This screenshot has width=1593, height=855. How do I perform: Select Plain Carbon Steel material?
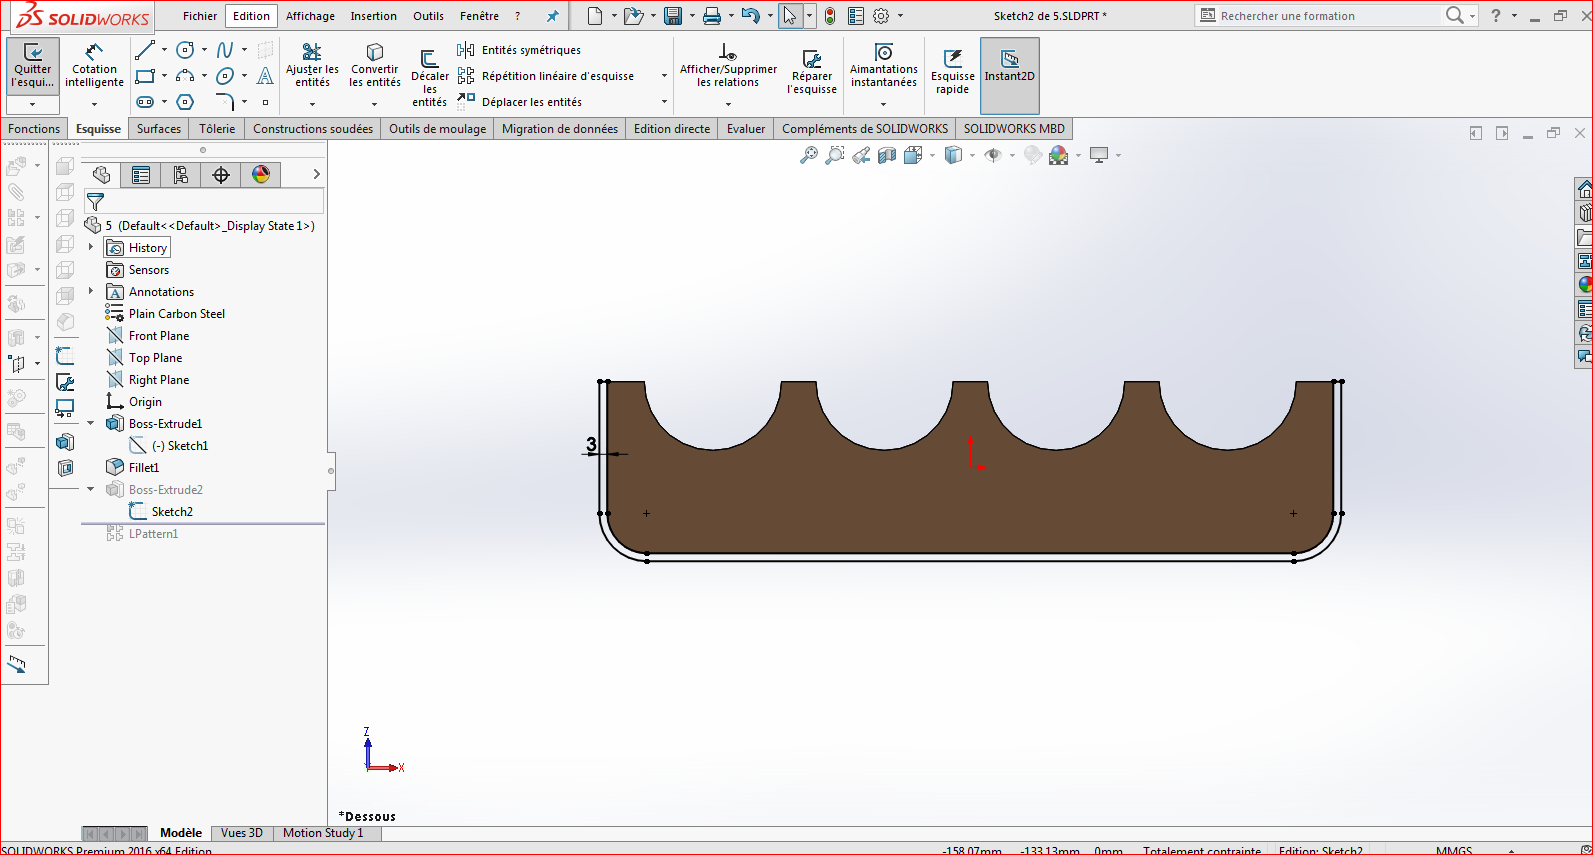click(x=176, y=313)
